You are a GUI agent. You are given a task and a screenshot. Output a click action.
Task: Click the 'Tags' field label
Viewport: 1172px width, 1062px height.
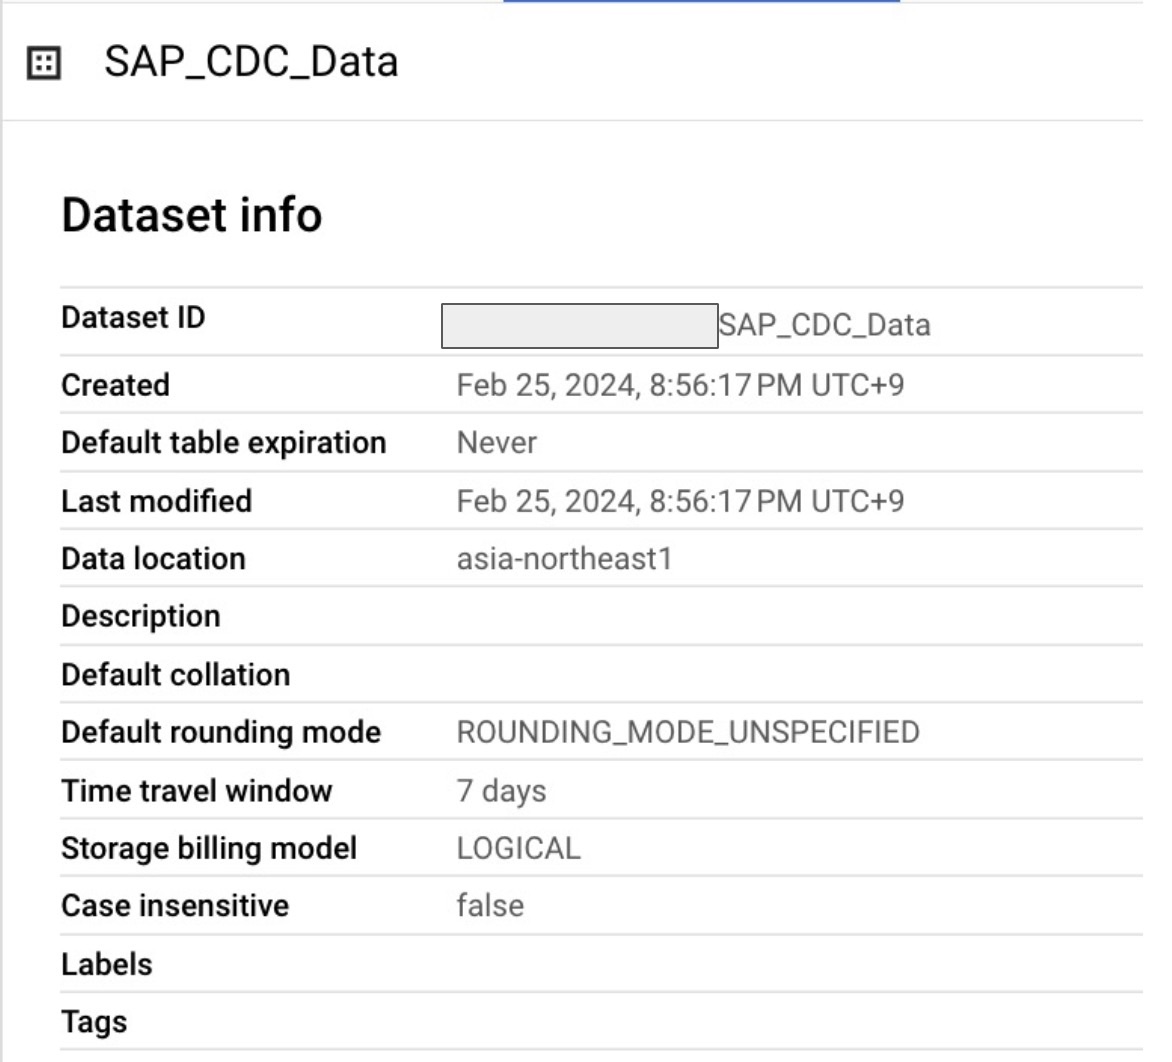[94, 1022]
